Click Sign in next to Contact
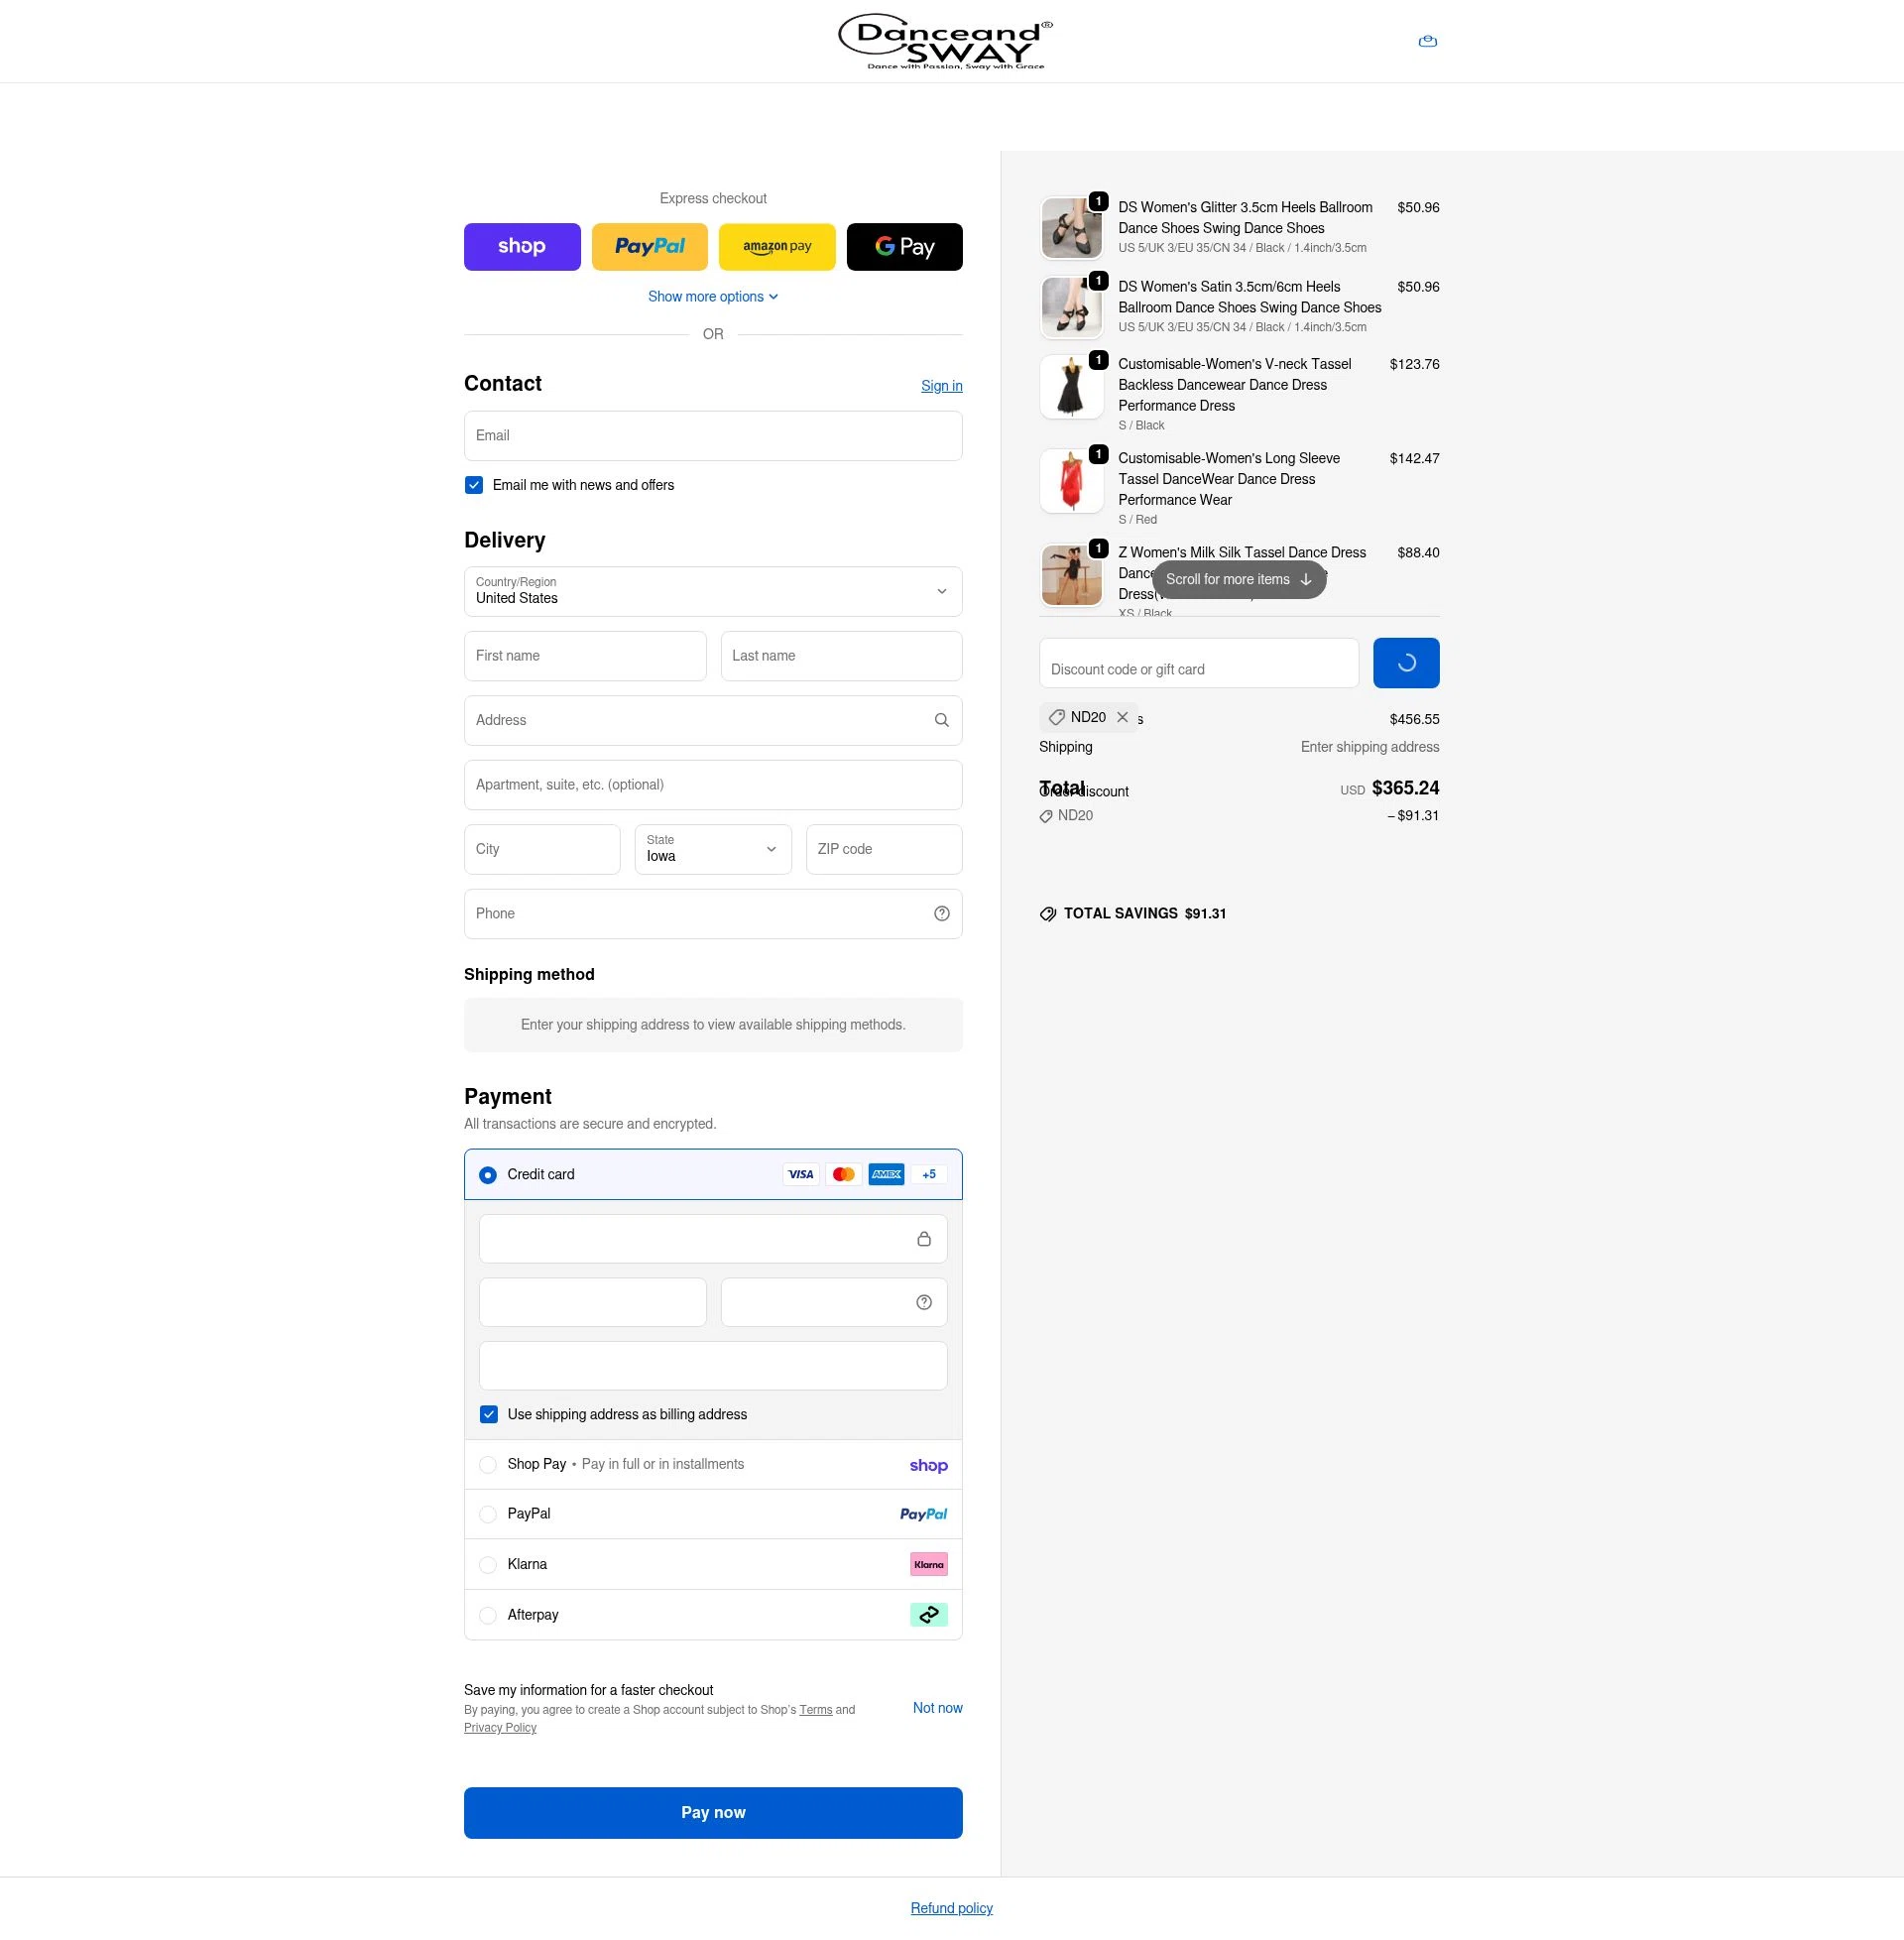Viewport: 1904px width, 1940px height. 941,385
